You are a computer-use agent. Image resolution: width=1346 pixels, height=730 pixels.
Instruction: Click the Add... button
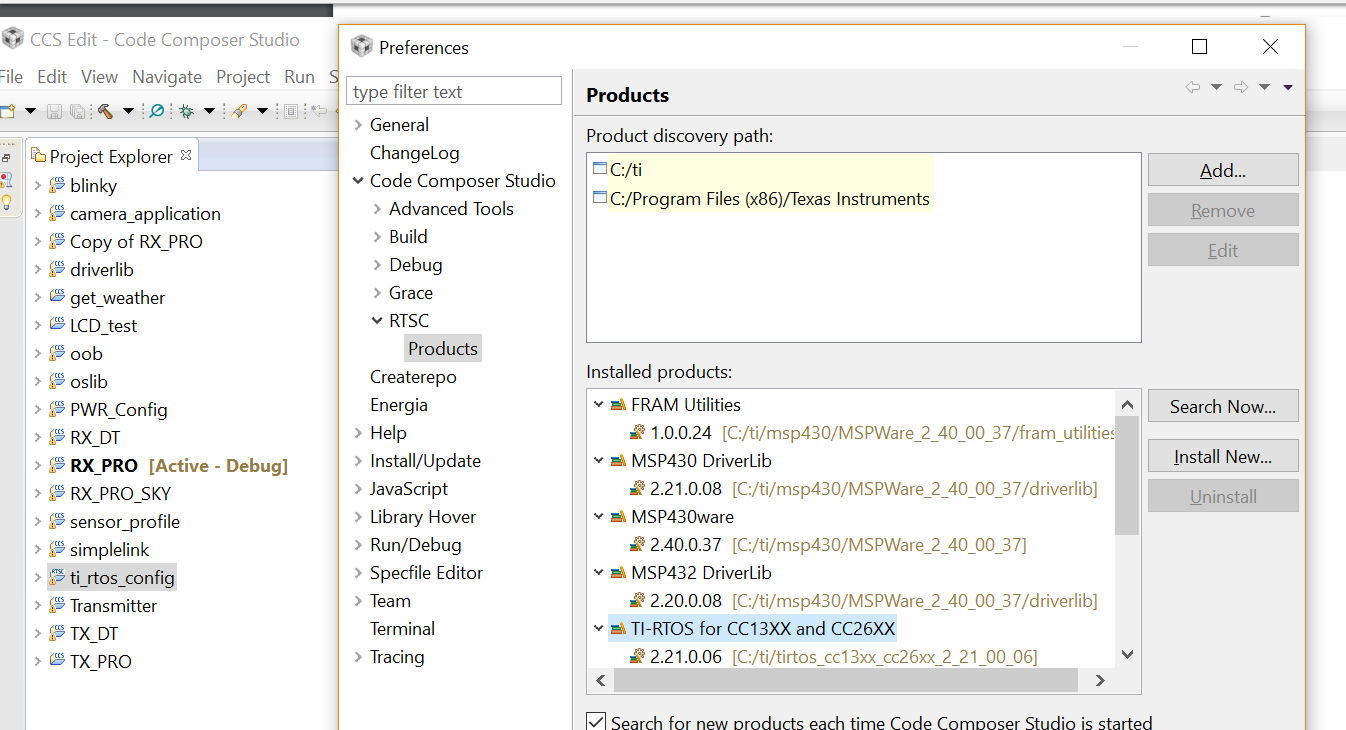tap(1223, 170)
